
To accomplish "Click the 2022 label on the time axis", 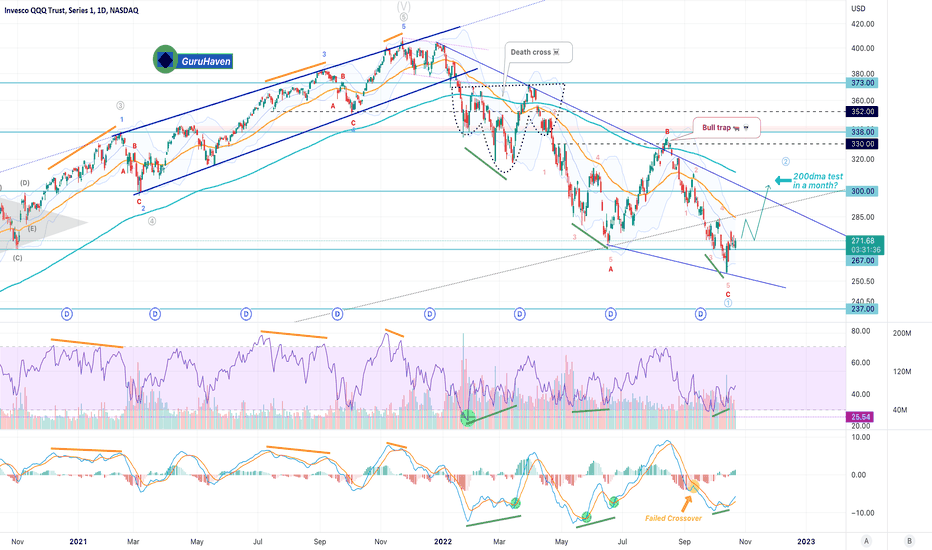I will coord(443,542).
